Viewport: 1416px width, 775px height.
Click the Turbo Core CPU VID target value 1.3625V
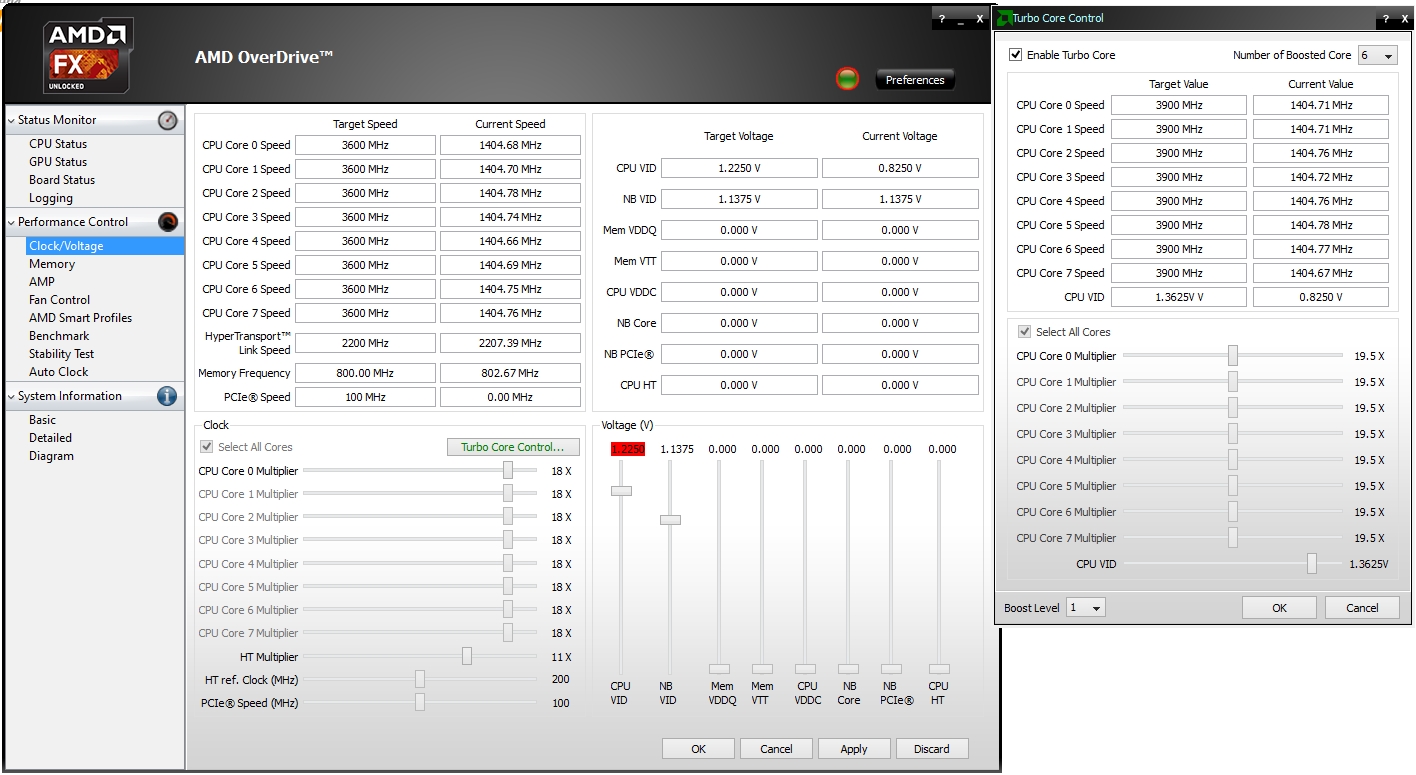coord(1179,297)
